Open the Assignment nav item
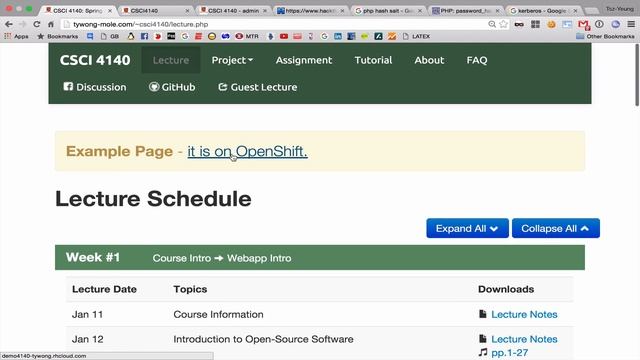The height and width of the screenshot is (360, 640). pyautogui.click(x=304, y=60)
